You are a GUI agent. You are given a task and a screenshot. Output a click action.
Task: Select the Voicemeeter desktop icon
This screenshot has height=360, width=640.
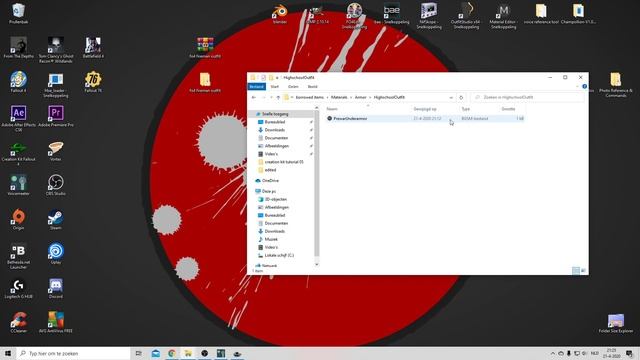18,185
